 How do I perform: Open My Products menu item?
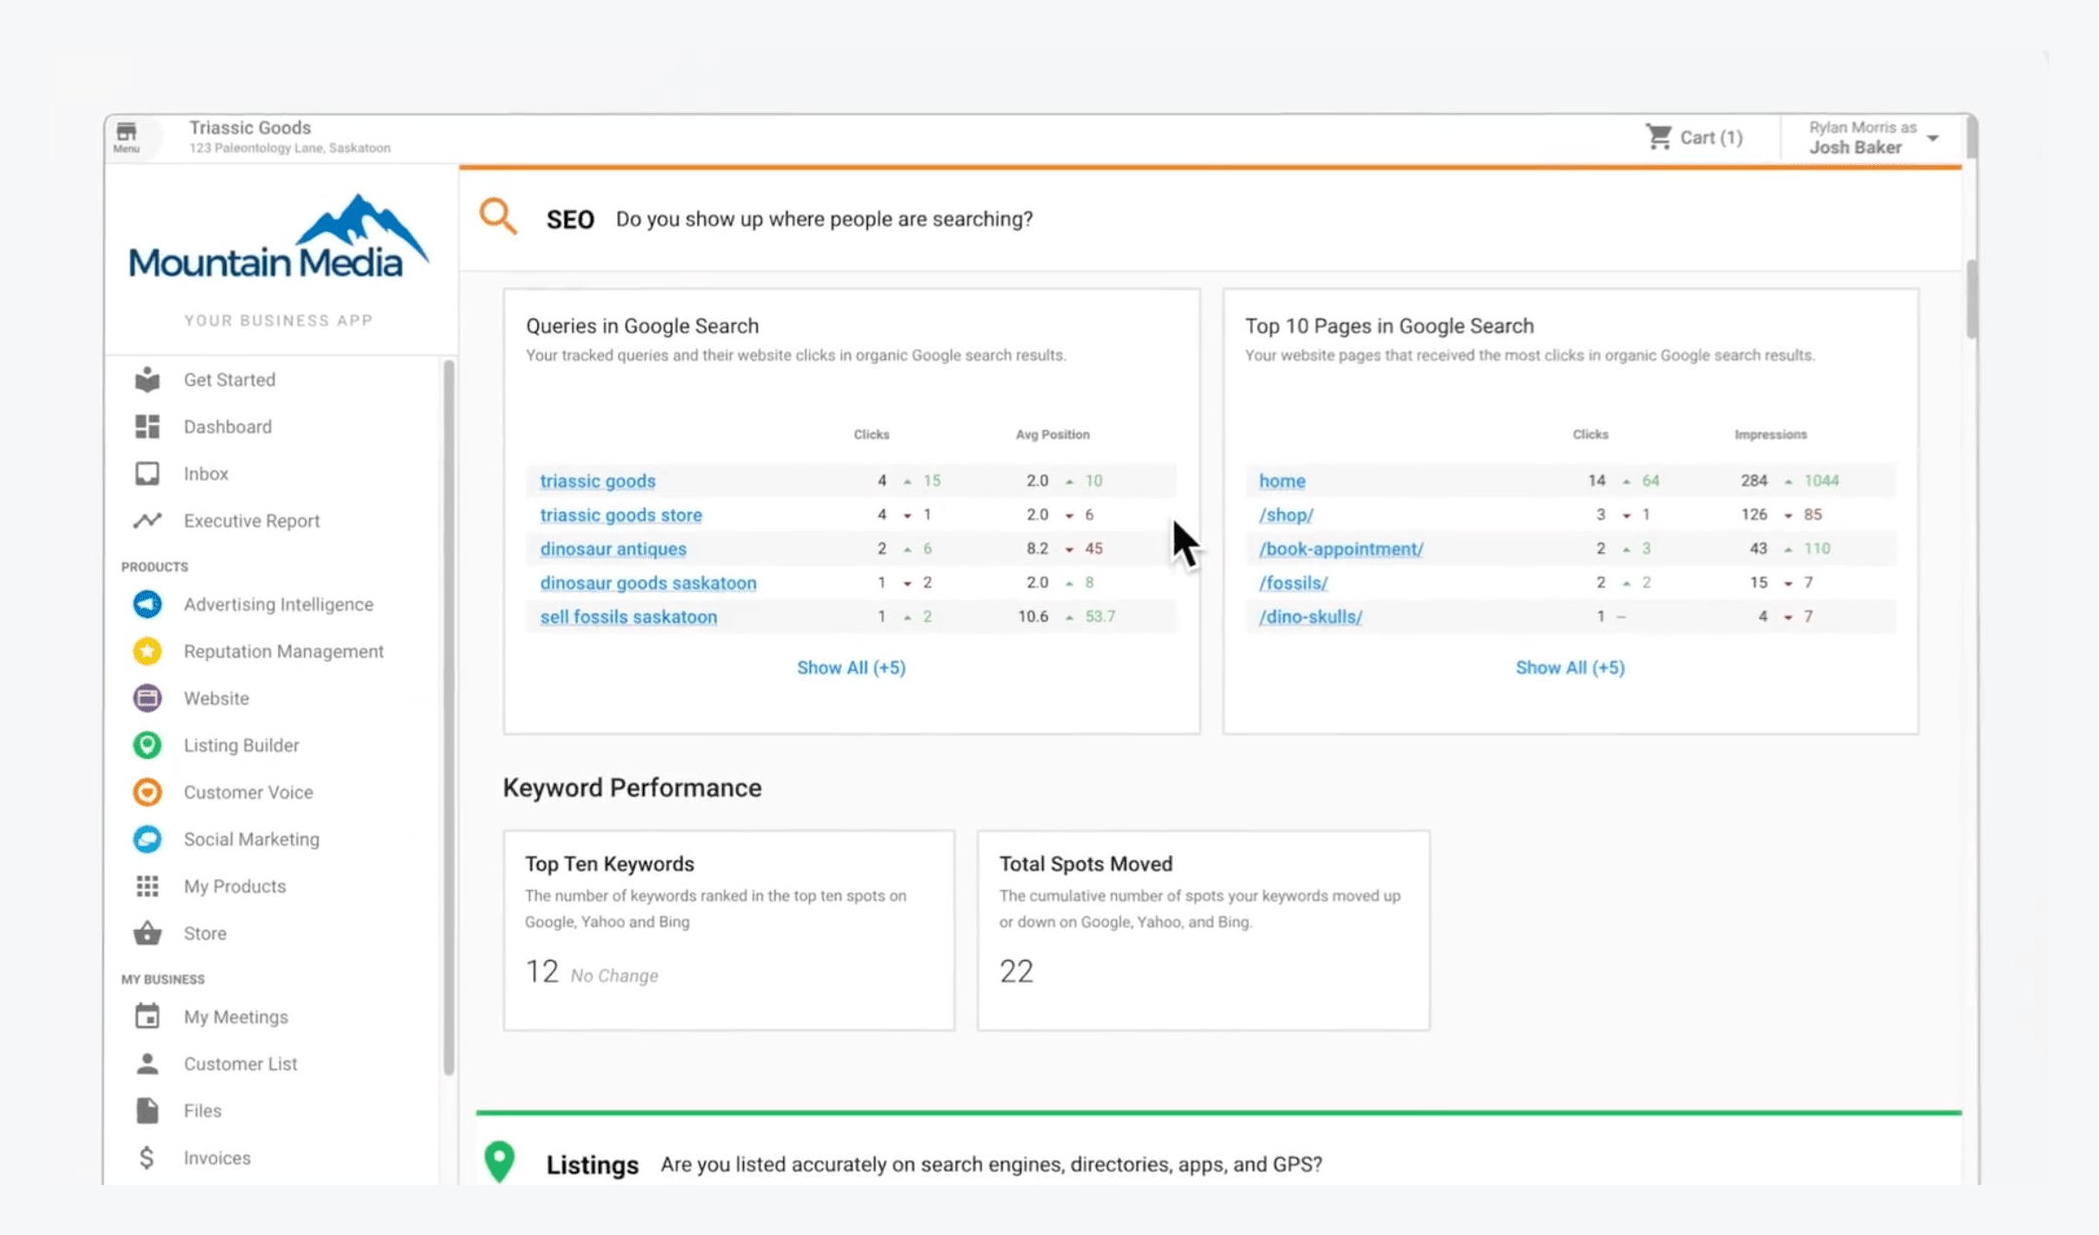234,886
